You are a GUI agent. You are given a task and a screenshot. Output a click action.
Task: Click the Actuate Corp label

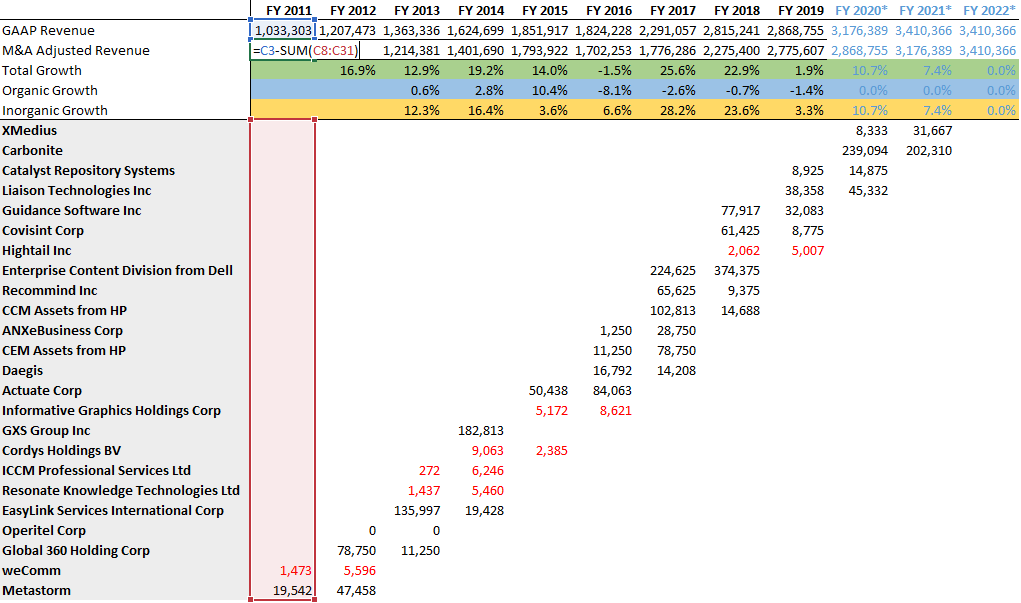(x=42, y=391)
